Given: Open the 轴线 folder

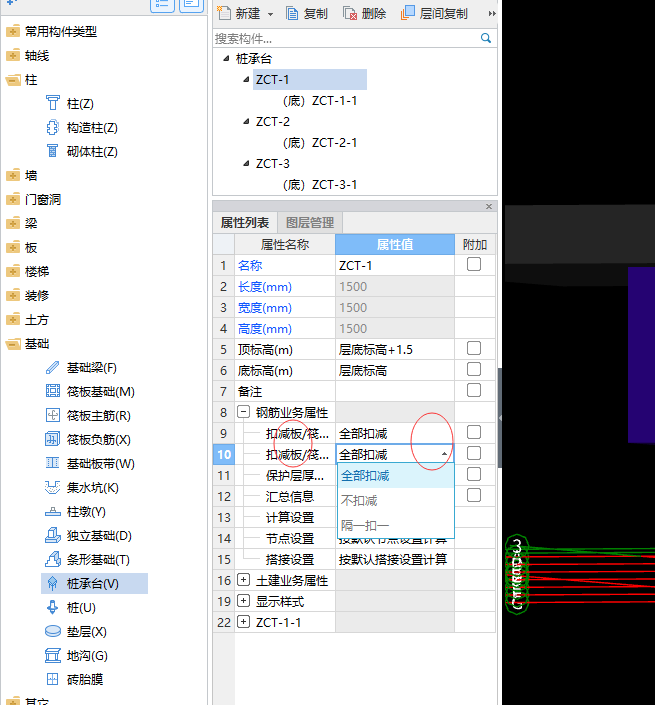Looking at the screenshot, I should (x=13, y=55).
